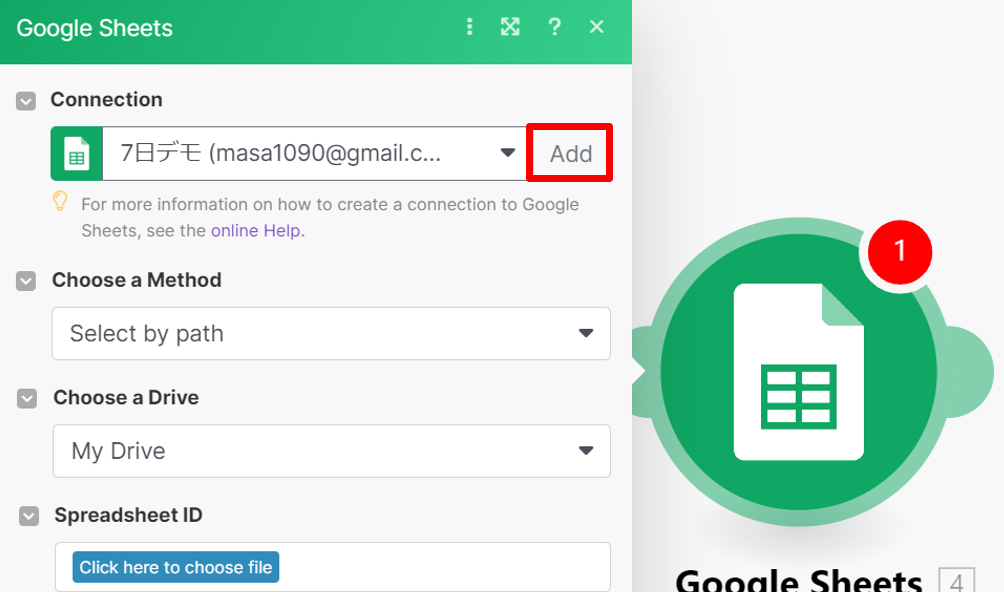Click the Spreadsheet ID label

(x=128, y=515)
